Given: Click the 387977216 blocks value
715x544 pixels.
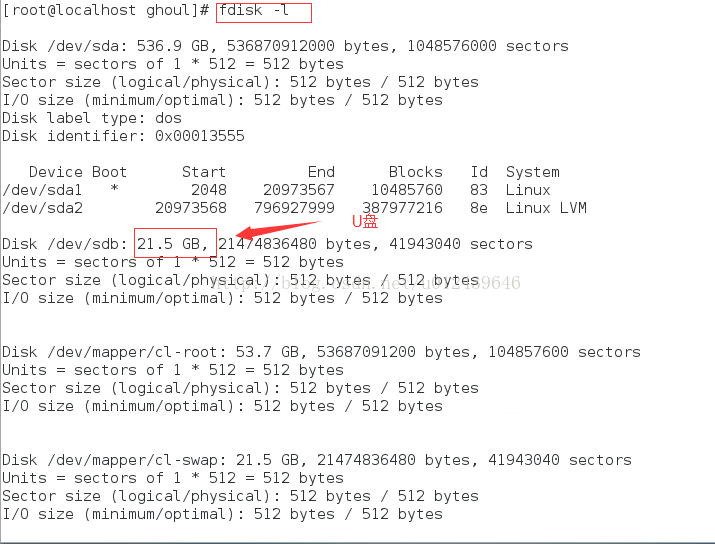Looking at the screenshot, I should (402, 208).
